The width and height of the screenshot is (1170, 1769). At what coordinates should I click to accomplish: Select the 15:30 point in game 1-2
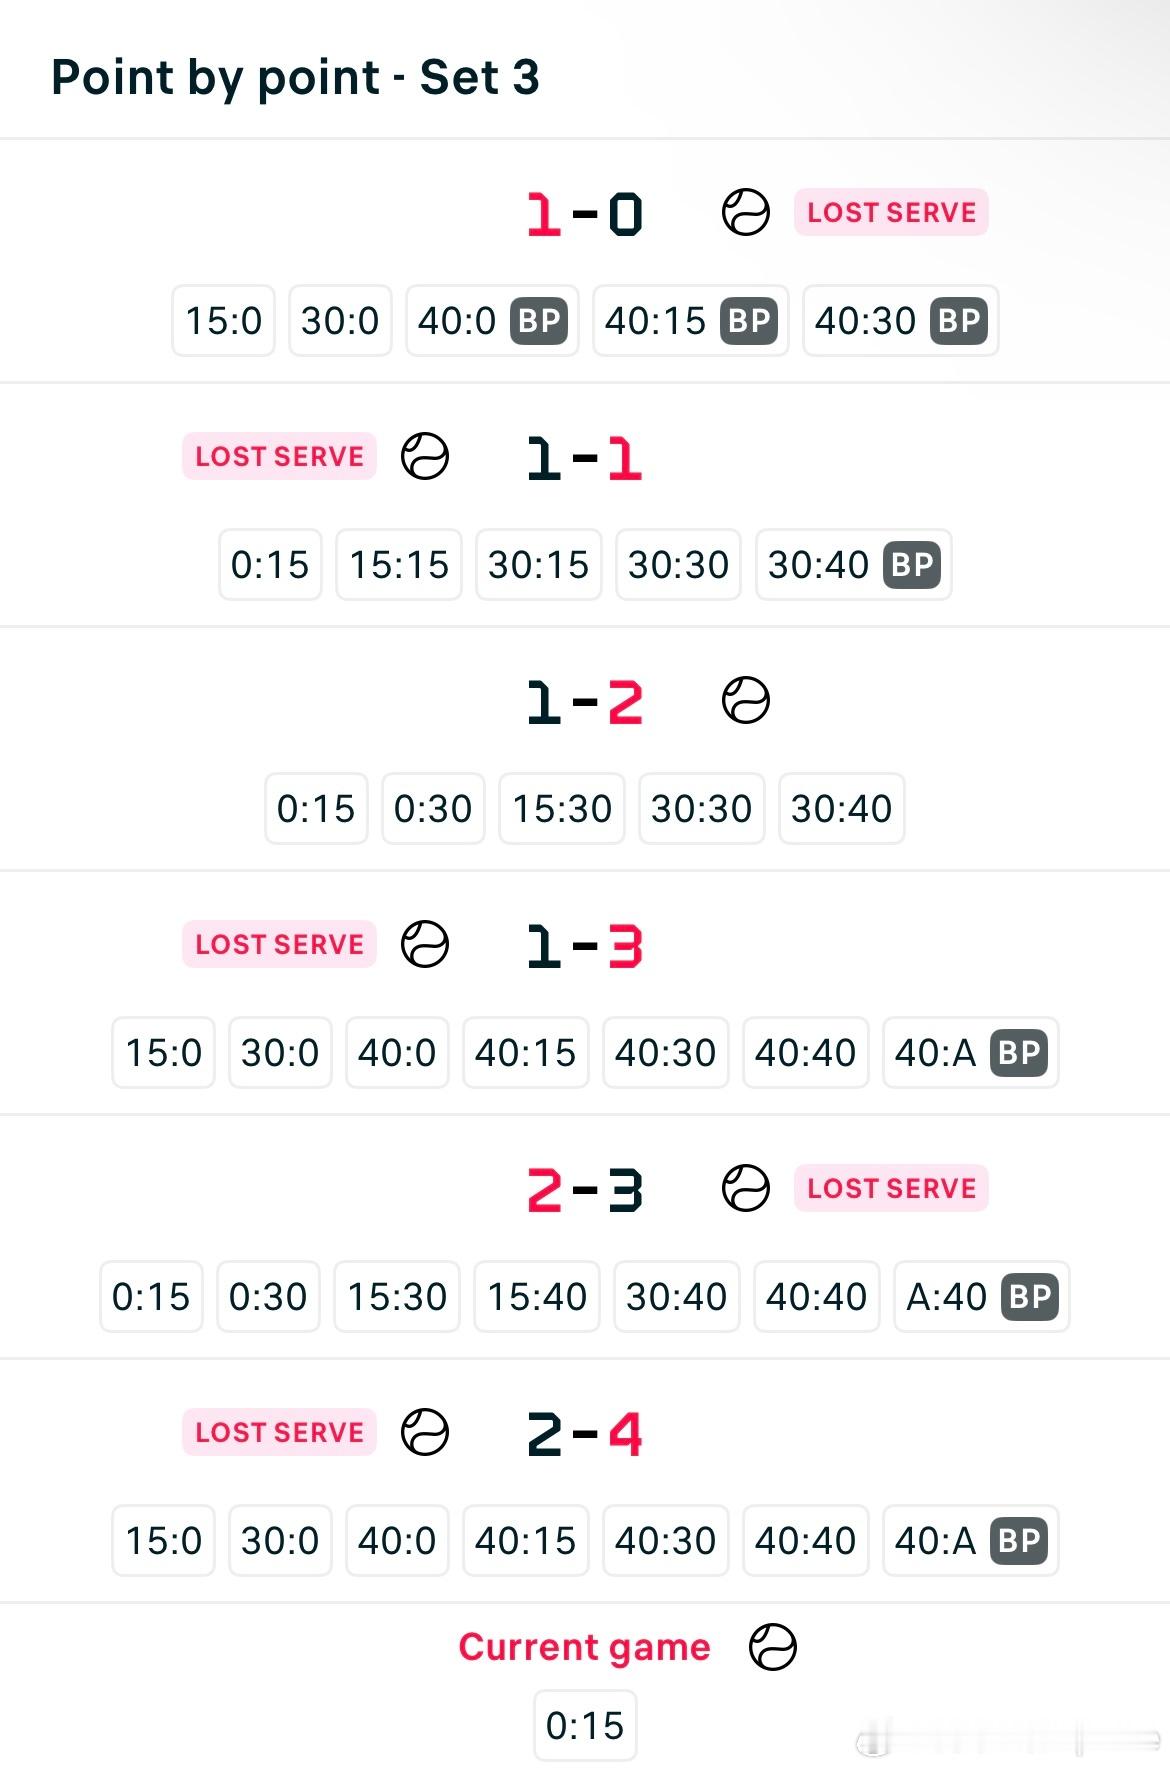point(562,809)
